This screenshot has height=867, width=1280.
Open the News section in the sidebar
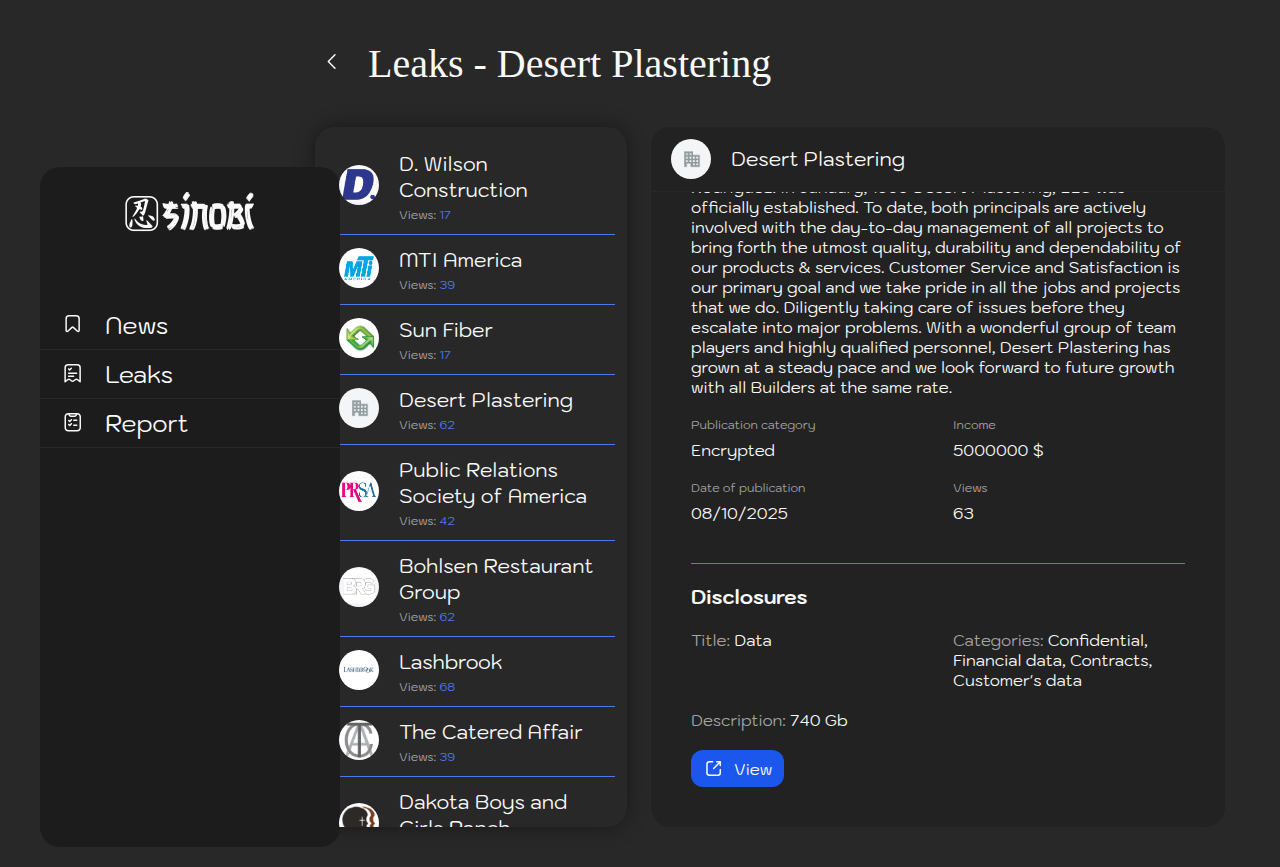[x=136, y=326]
